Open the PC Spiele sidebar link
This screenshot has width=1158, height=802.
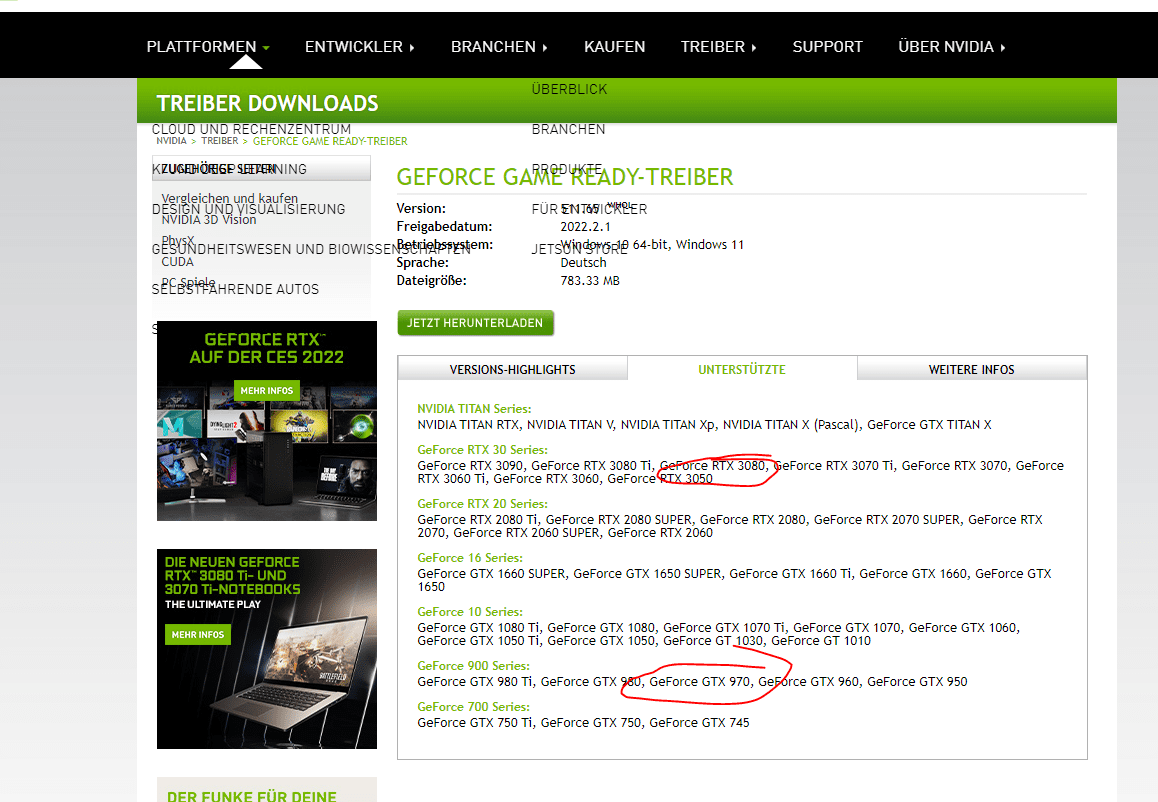[x=188, y=282]
